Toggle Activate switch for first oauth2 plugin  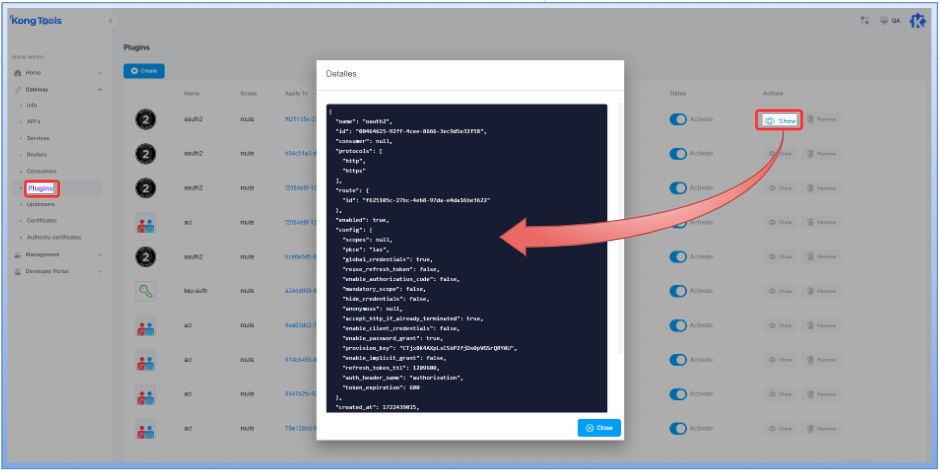(679, 120)
